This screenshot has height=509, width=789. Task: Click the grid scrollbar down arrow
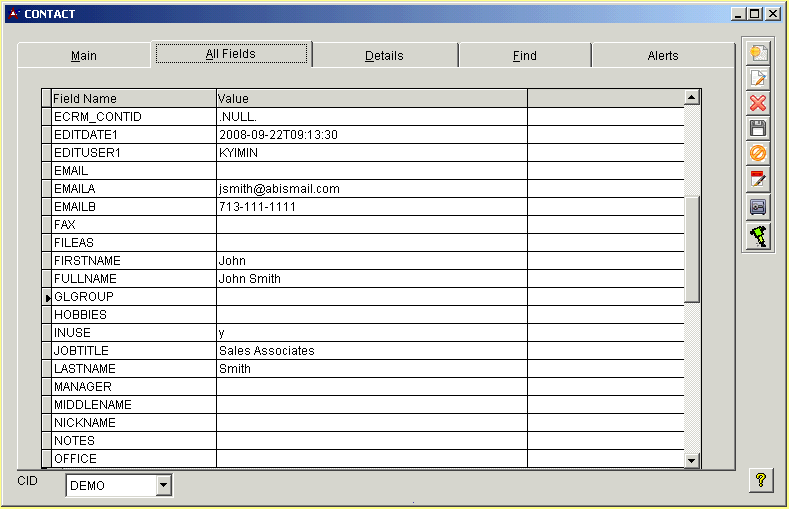tap(691, 459)
